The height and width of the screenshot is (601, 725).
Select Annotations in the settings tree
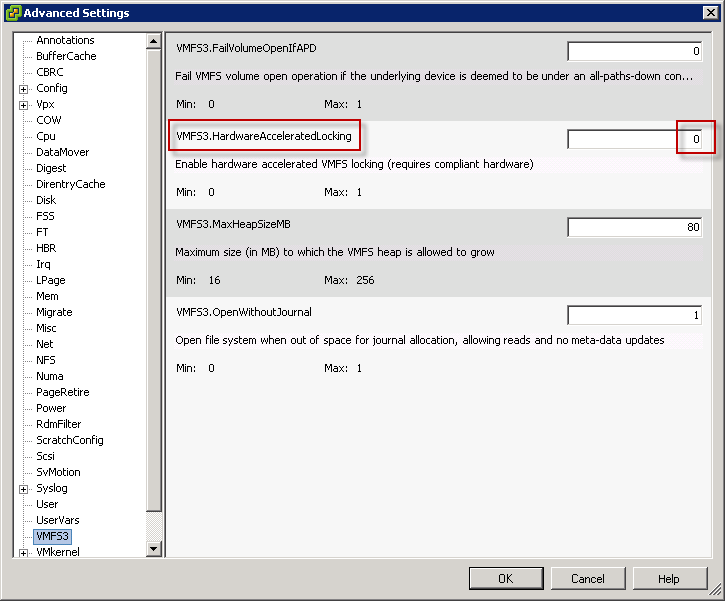point(65,40)
